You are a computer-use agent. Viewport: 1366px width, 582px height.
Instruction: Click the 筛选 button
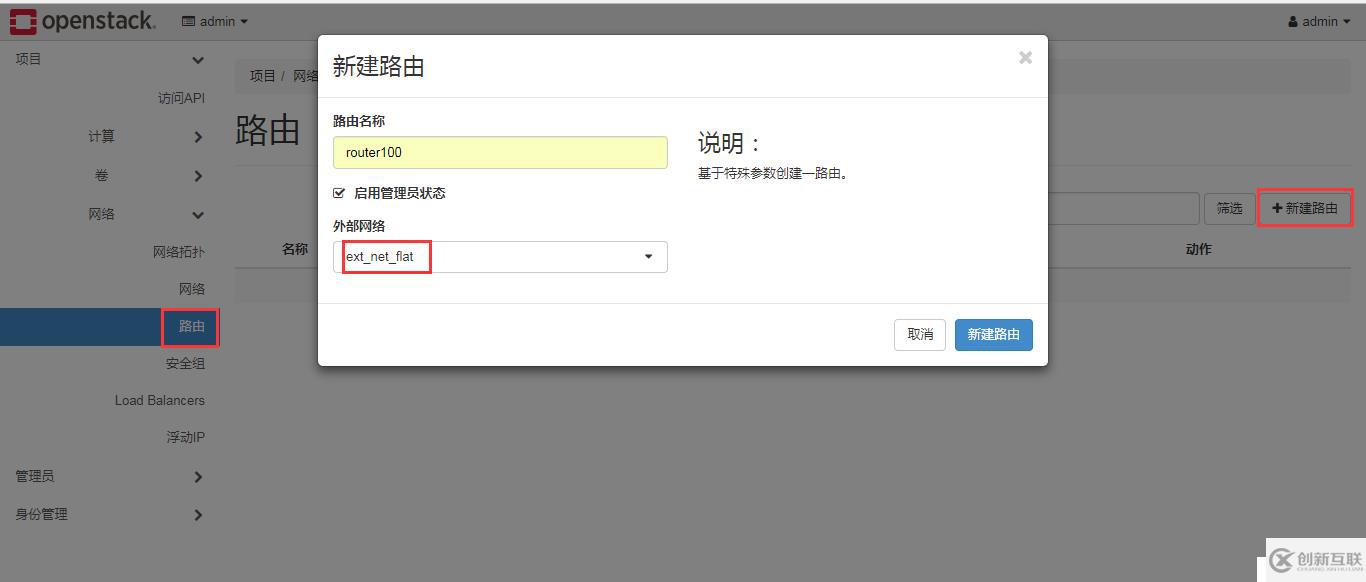1229,208
